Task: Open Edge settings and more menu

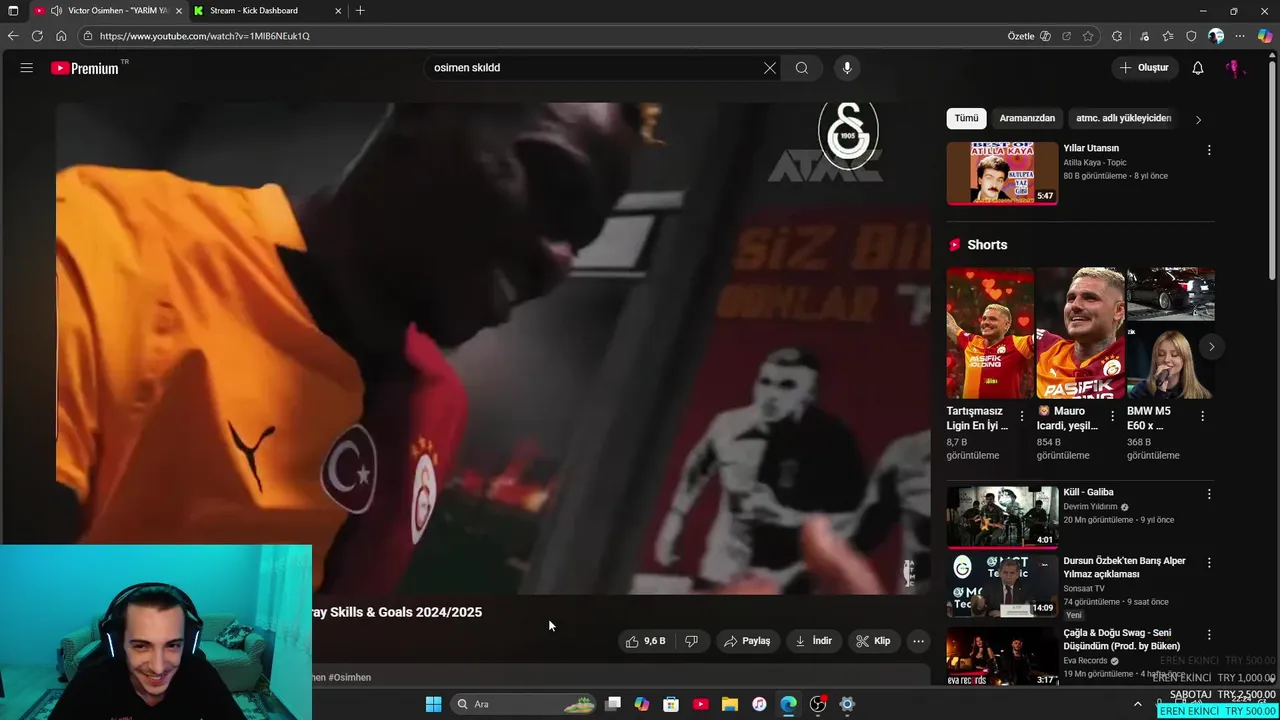Action: click(1240, 36)
